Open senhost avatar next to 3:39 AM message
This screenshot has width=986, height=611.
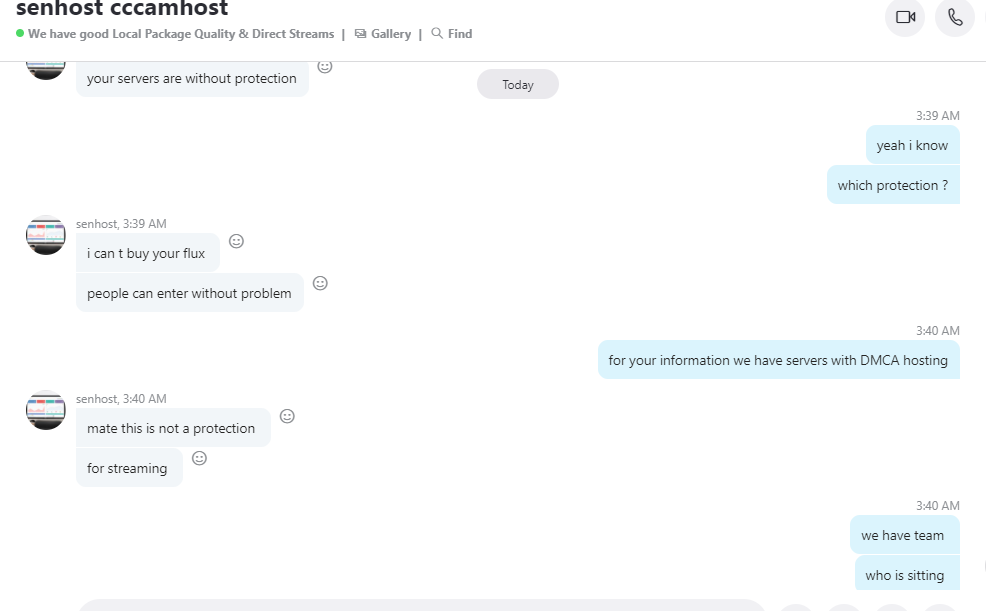tap(46, 235)
